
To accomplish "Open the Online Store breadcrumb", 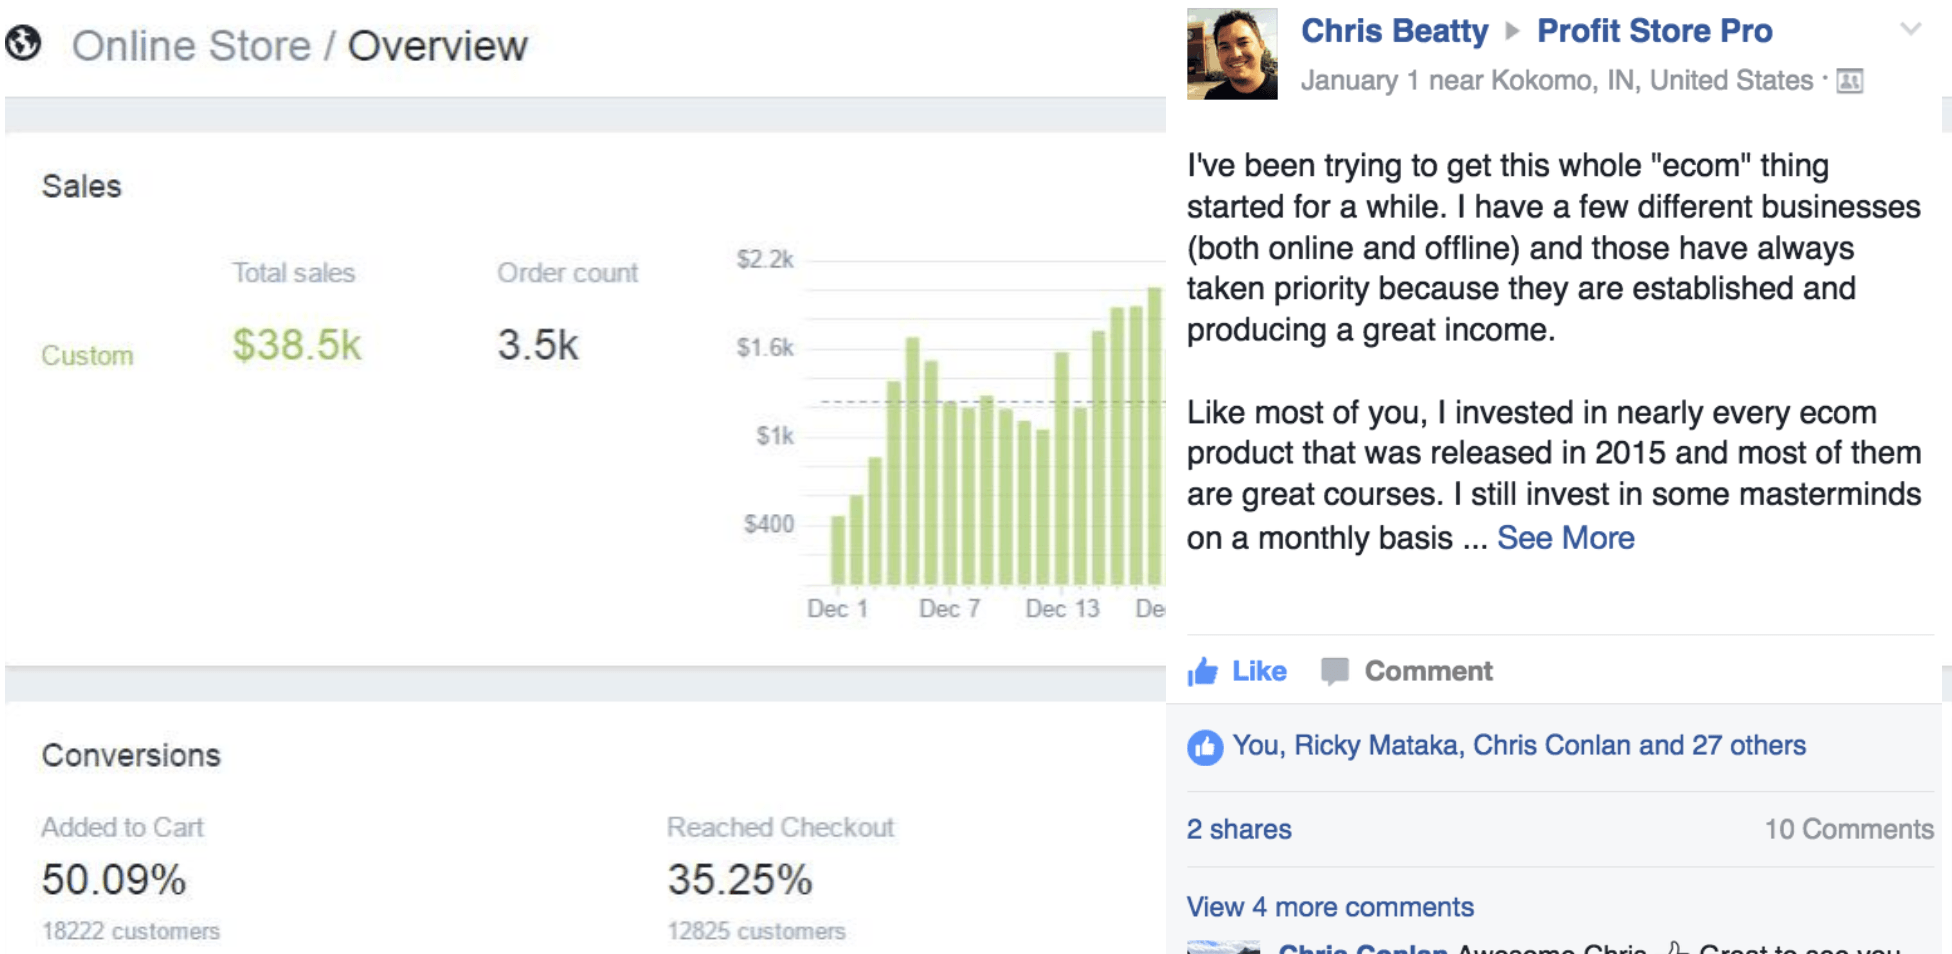I will (x=191, y=46).
